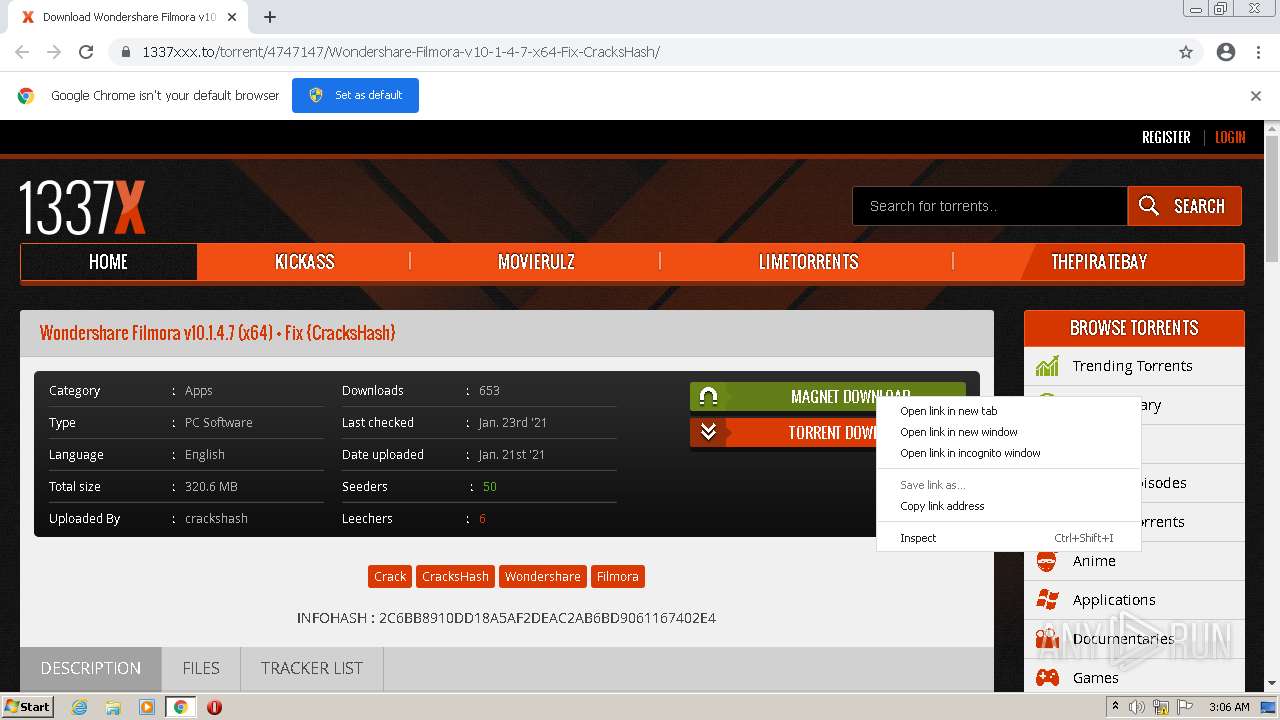Click the Applications category icon
The image size is (1280, 720).
tap(1047, 600)
